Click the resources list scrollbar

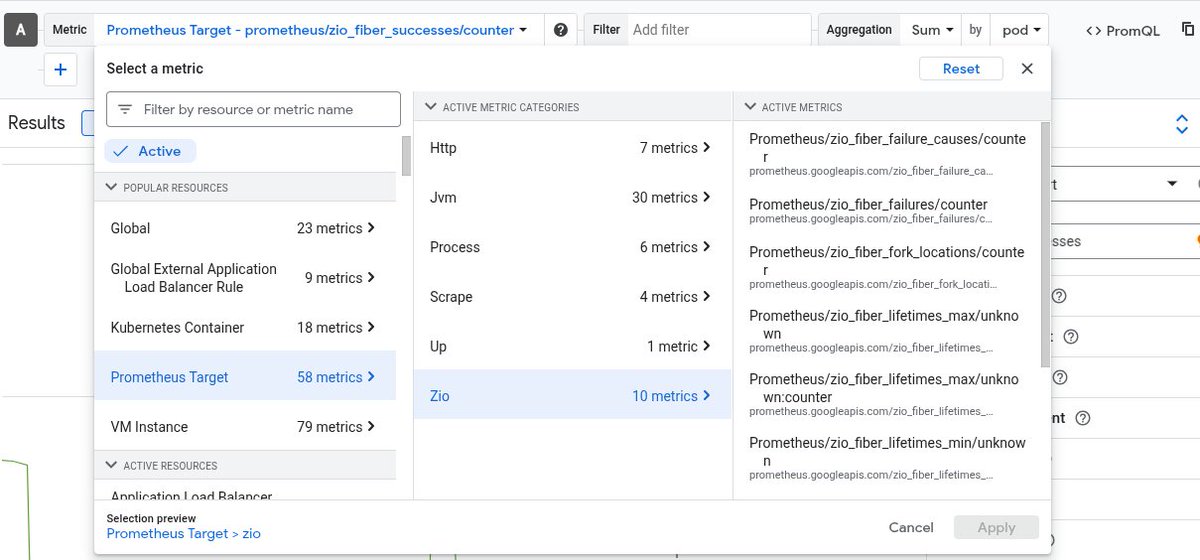[x=405, y=155]
